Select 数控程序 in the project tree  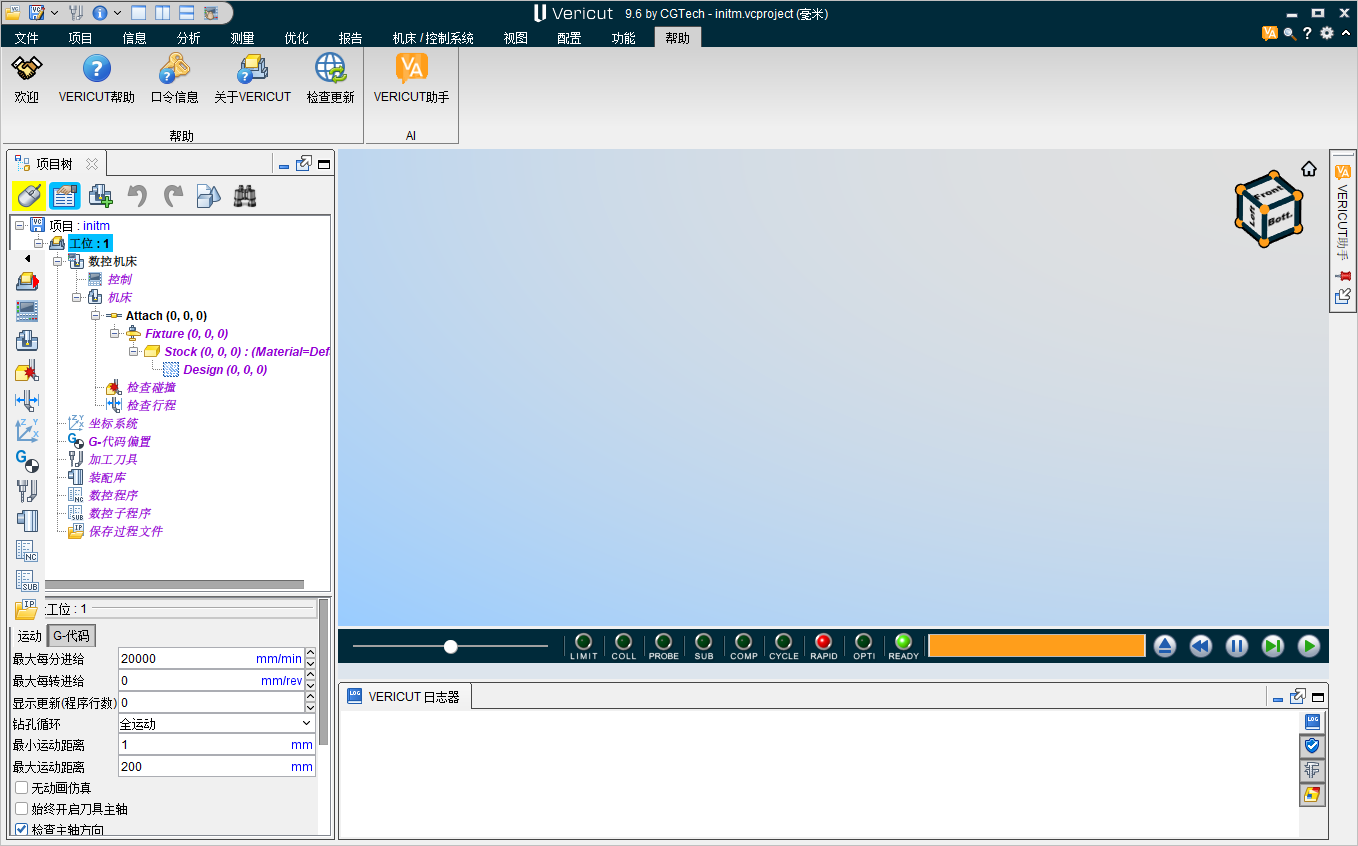coord(113,496)
